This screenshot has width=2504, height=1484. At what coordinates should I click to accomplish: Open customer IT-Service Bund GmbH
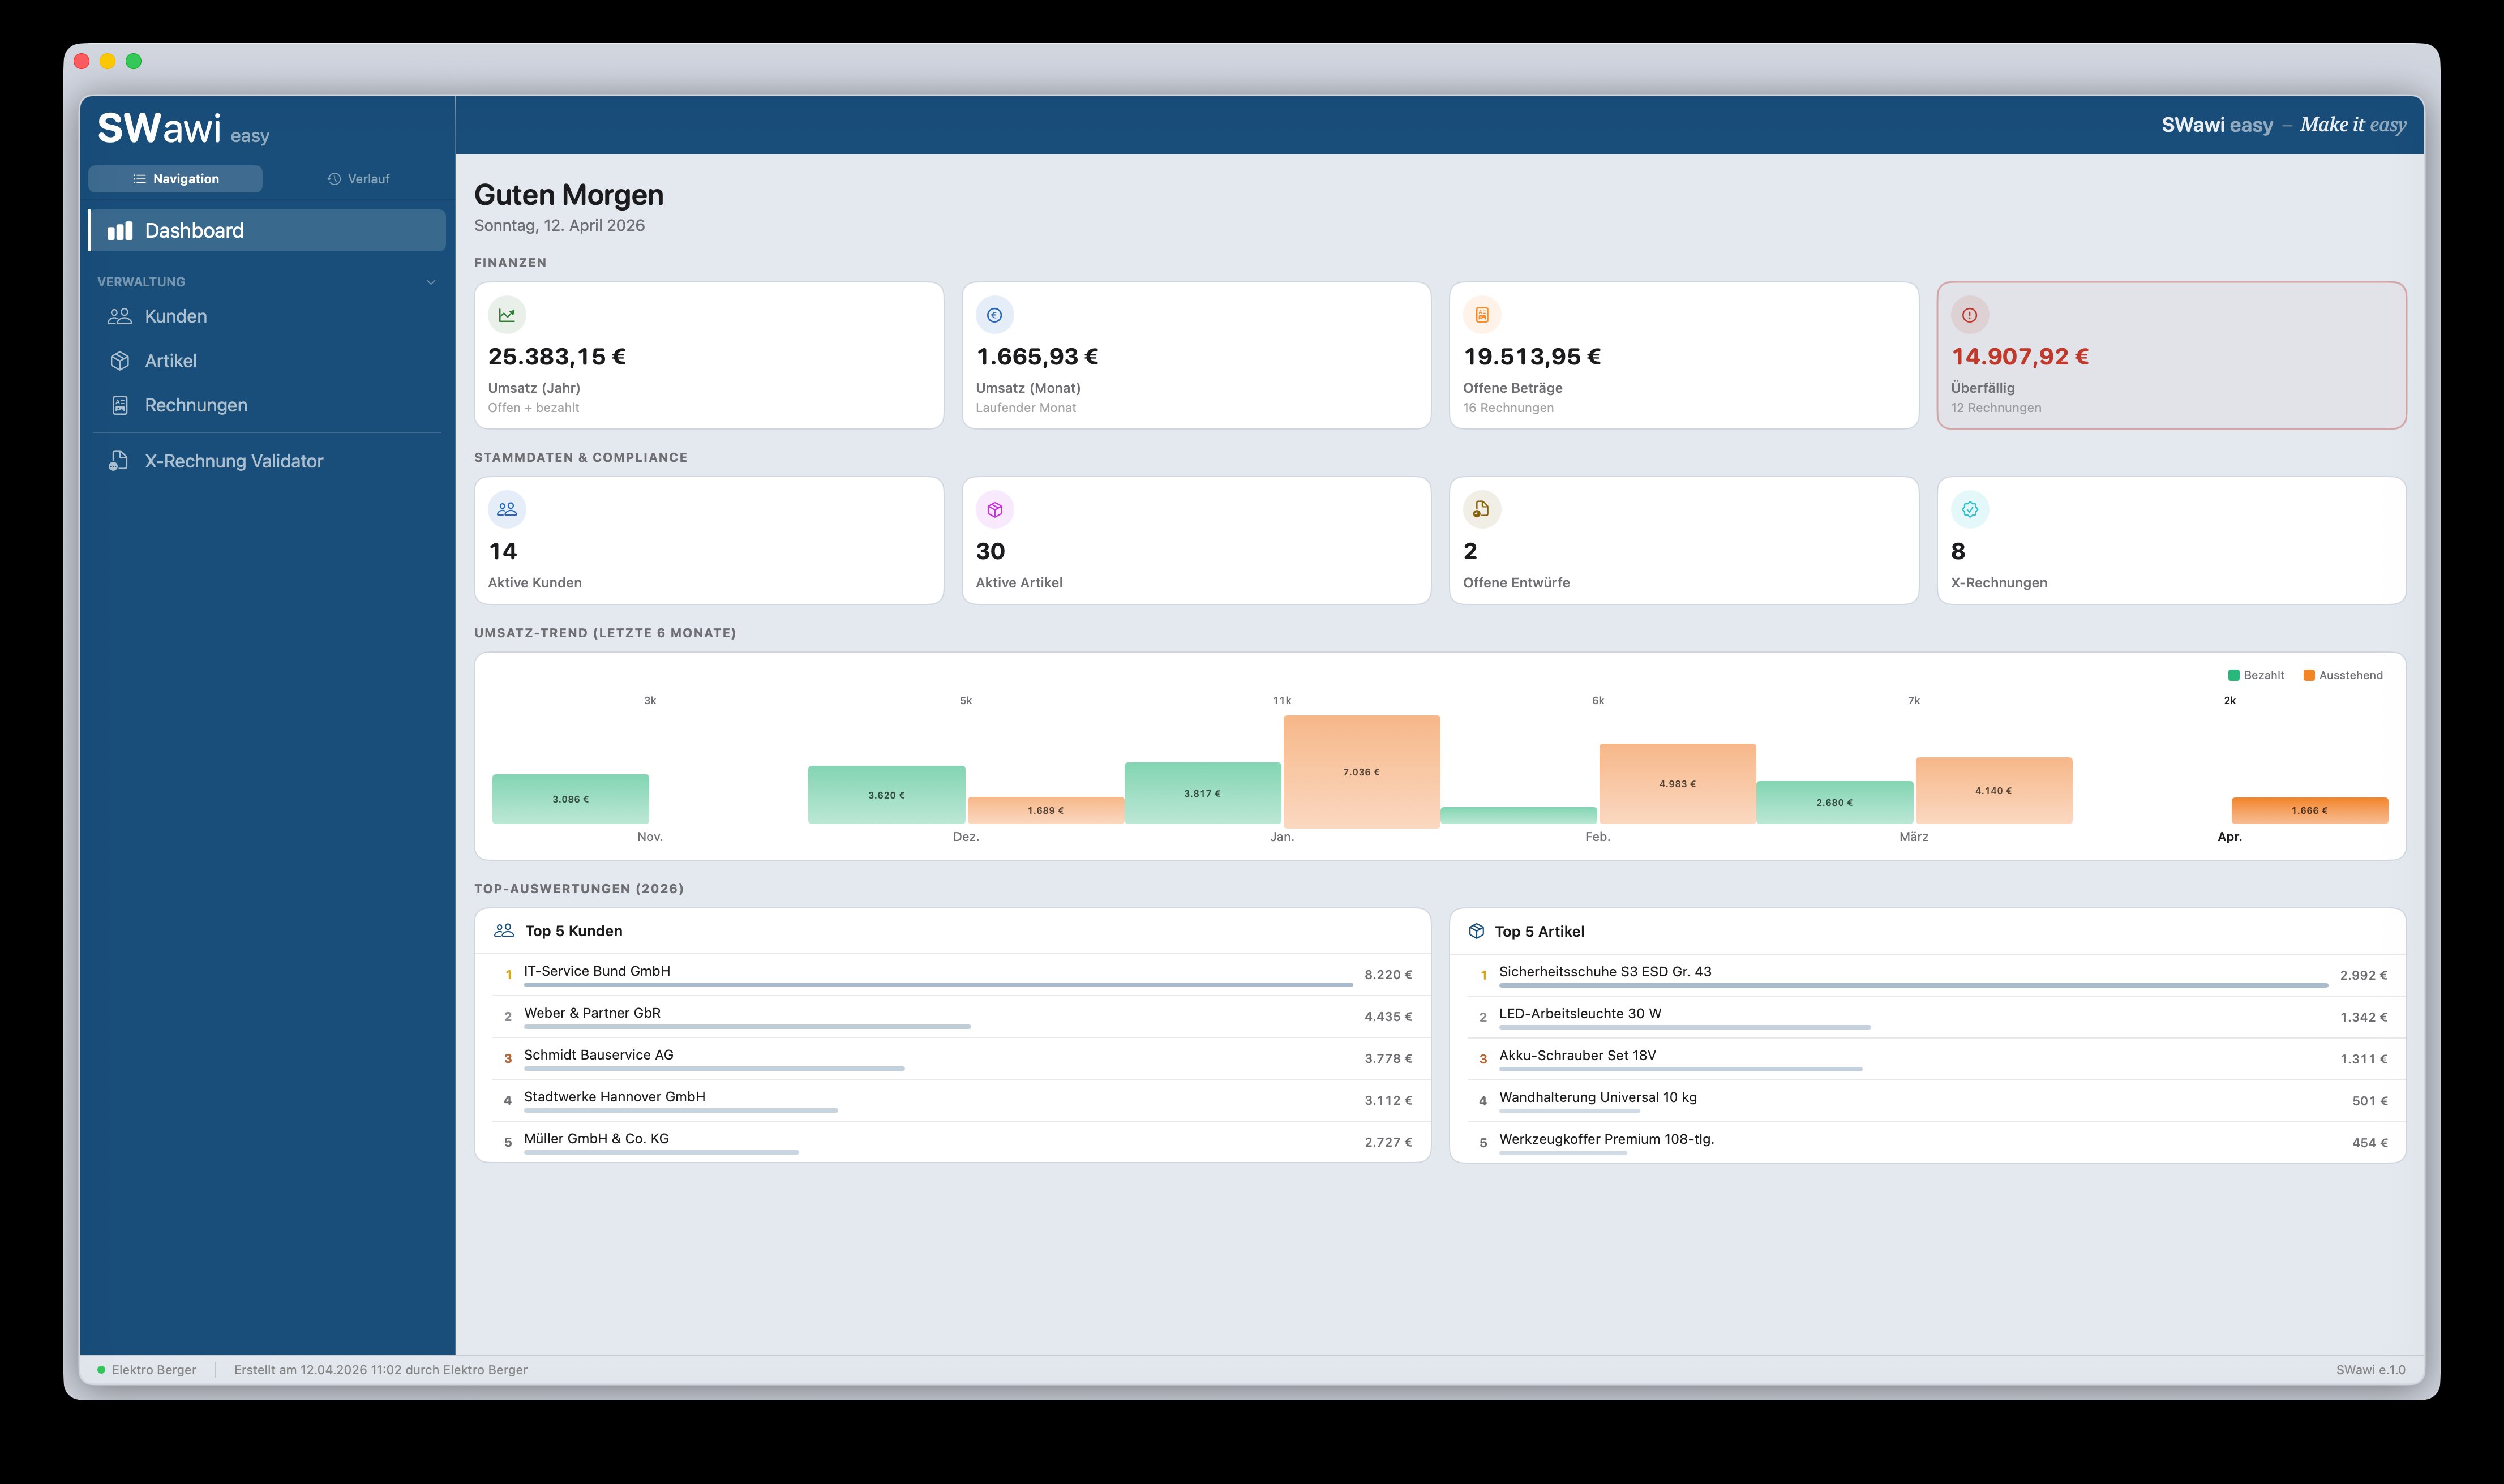[x=597, y=970]
